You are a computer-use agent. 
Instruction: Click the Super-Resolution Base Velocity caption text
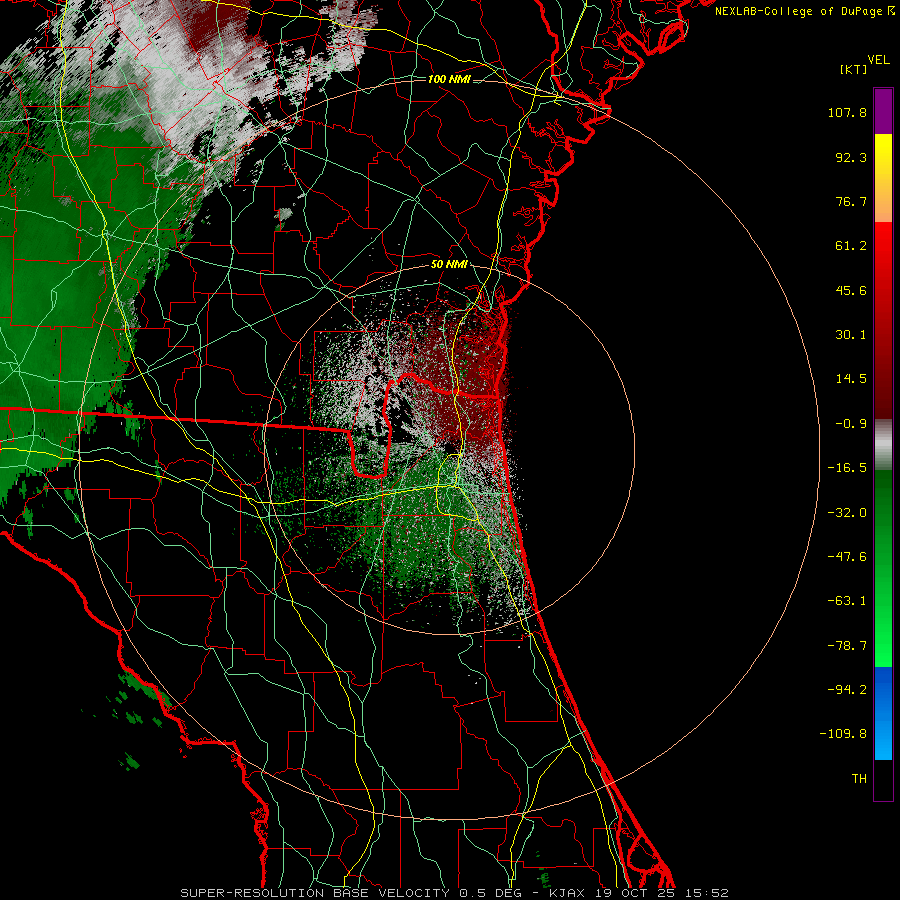[315, 893]
